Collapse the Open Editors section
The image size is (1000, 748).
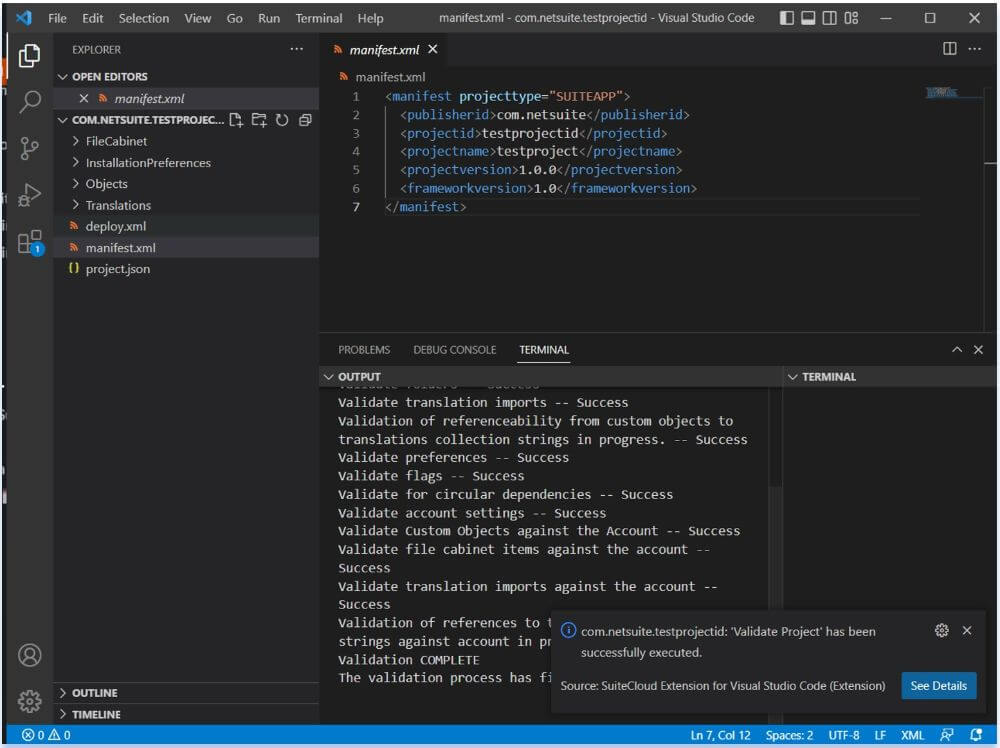[x=186, y=77]
